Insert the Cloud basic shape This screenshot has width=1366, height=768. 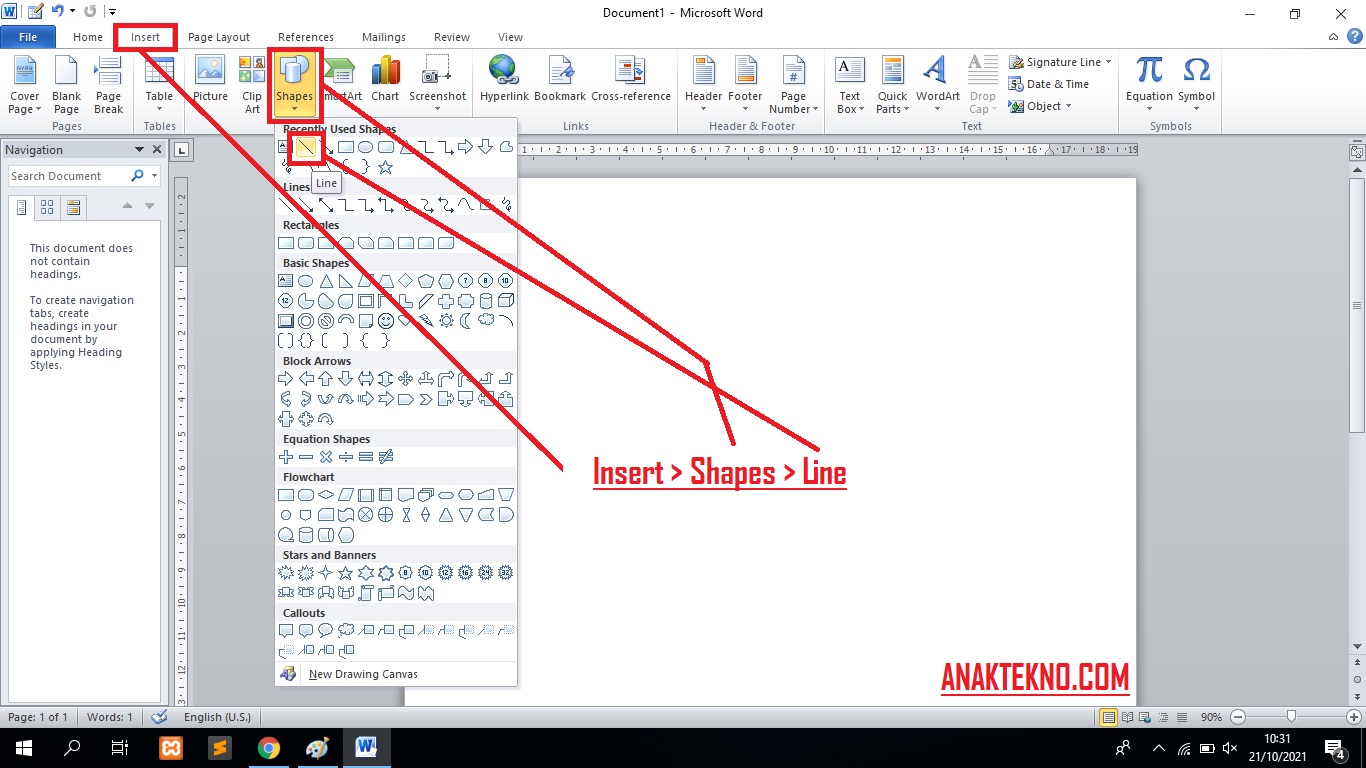pyautogui.click(x=486, y=321)
